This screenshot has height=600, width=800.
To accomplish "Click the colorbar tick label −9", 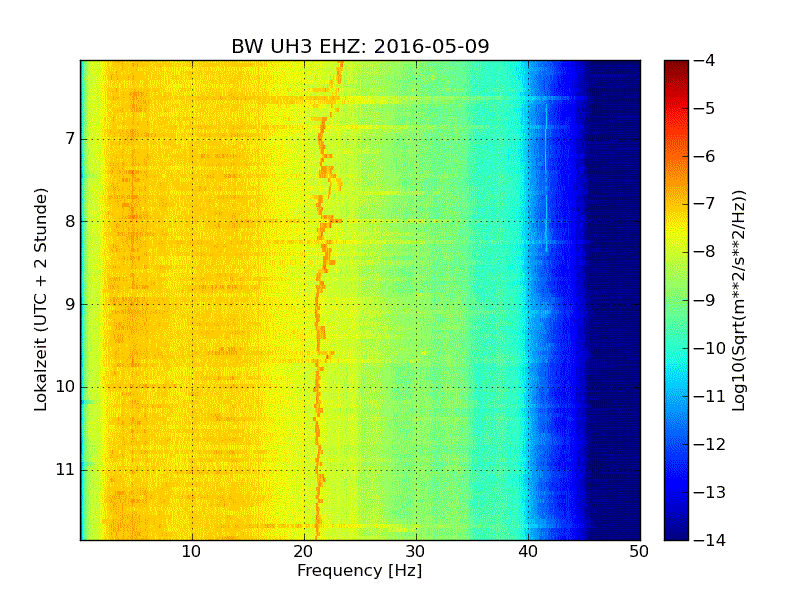I will coord(704,300).
